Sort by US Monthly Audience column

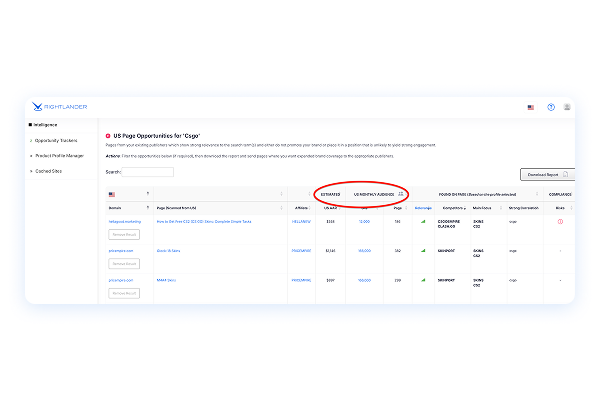pos(401,193)
